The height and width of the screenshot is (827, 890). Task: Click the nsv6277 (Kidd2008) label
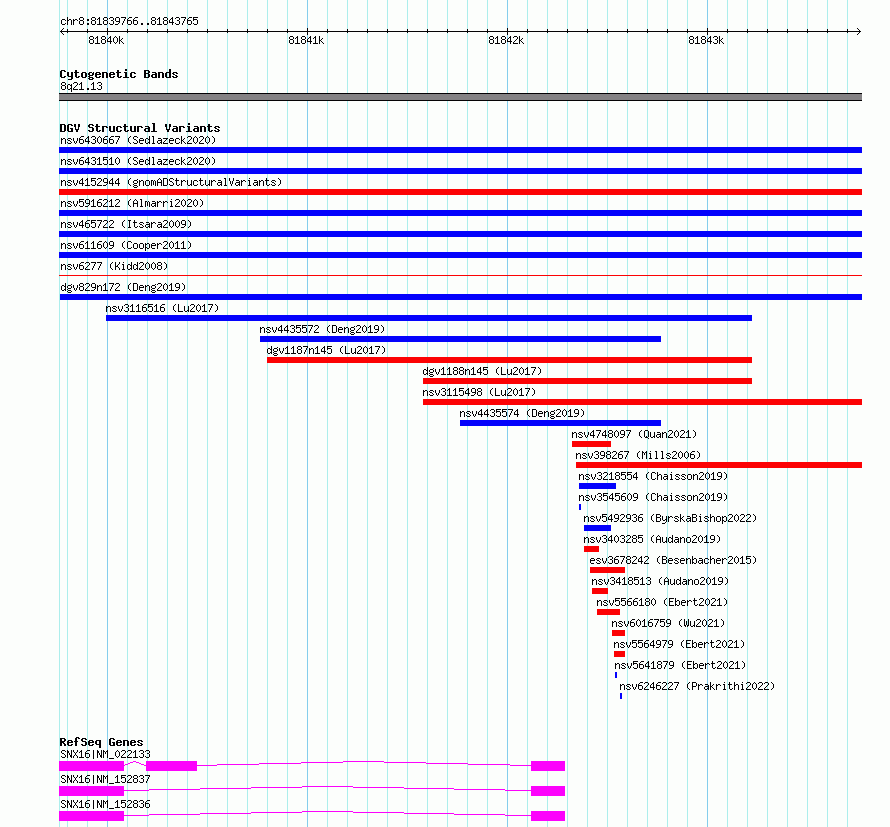pyautogui.click(x=114, y=266)
